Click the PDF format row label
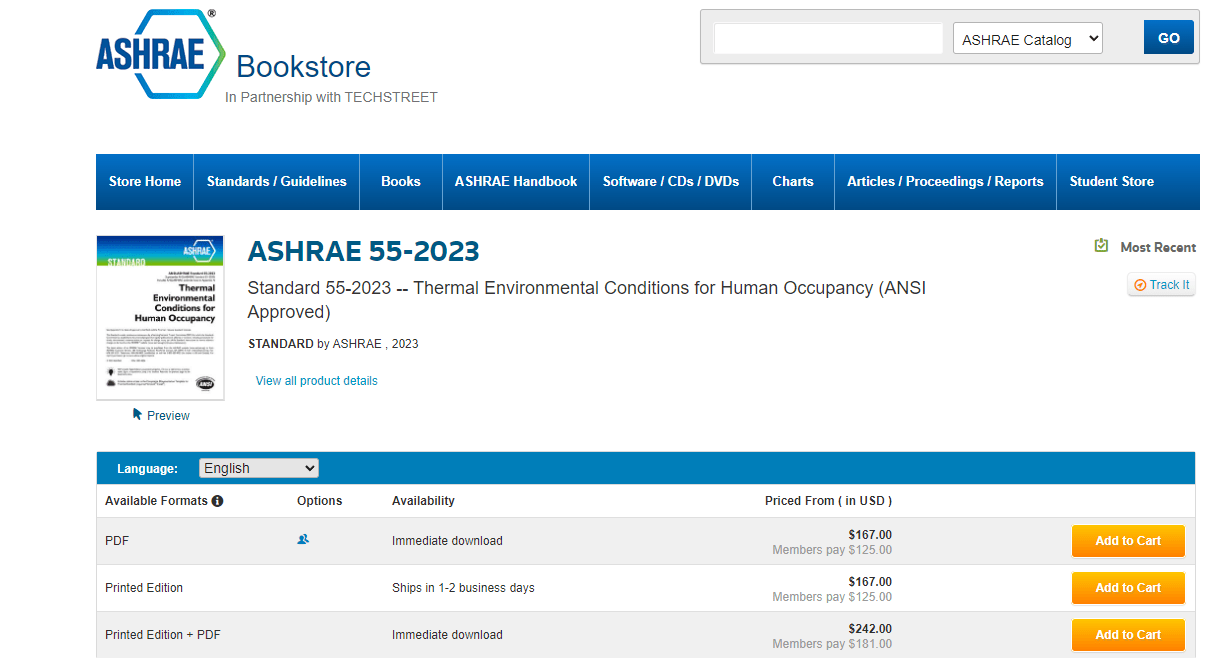Image resolution: width=1212 pixels, height=658 pixels. 117,541
